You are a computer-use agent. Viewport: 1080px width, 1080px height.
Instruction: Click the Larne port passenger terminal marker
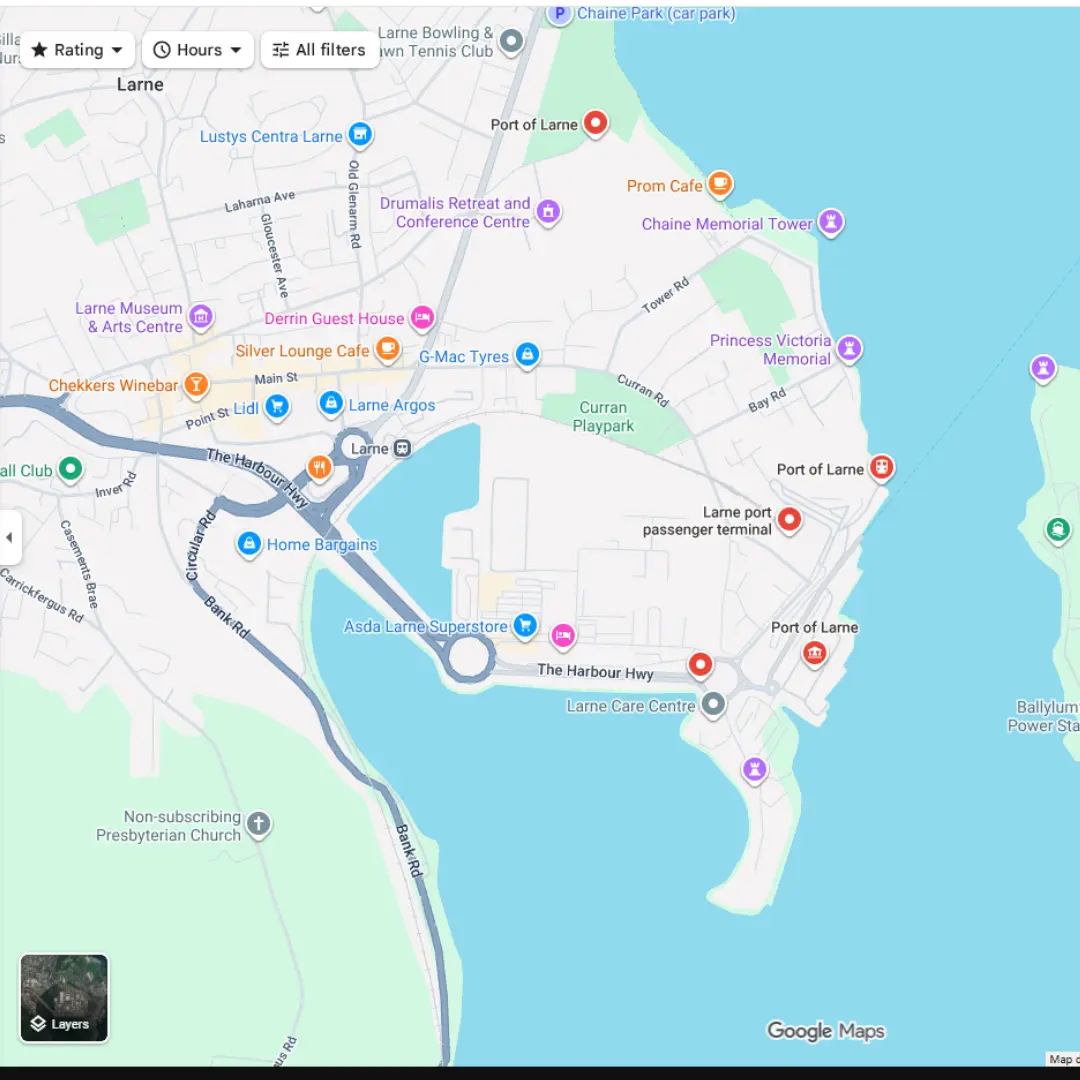click(x=789, y=519)
